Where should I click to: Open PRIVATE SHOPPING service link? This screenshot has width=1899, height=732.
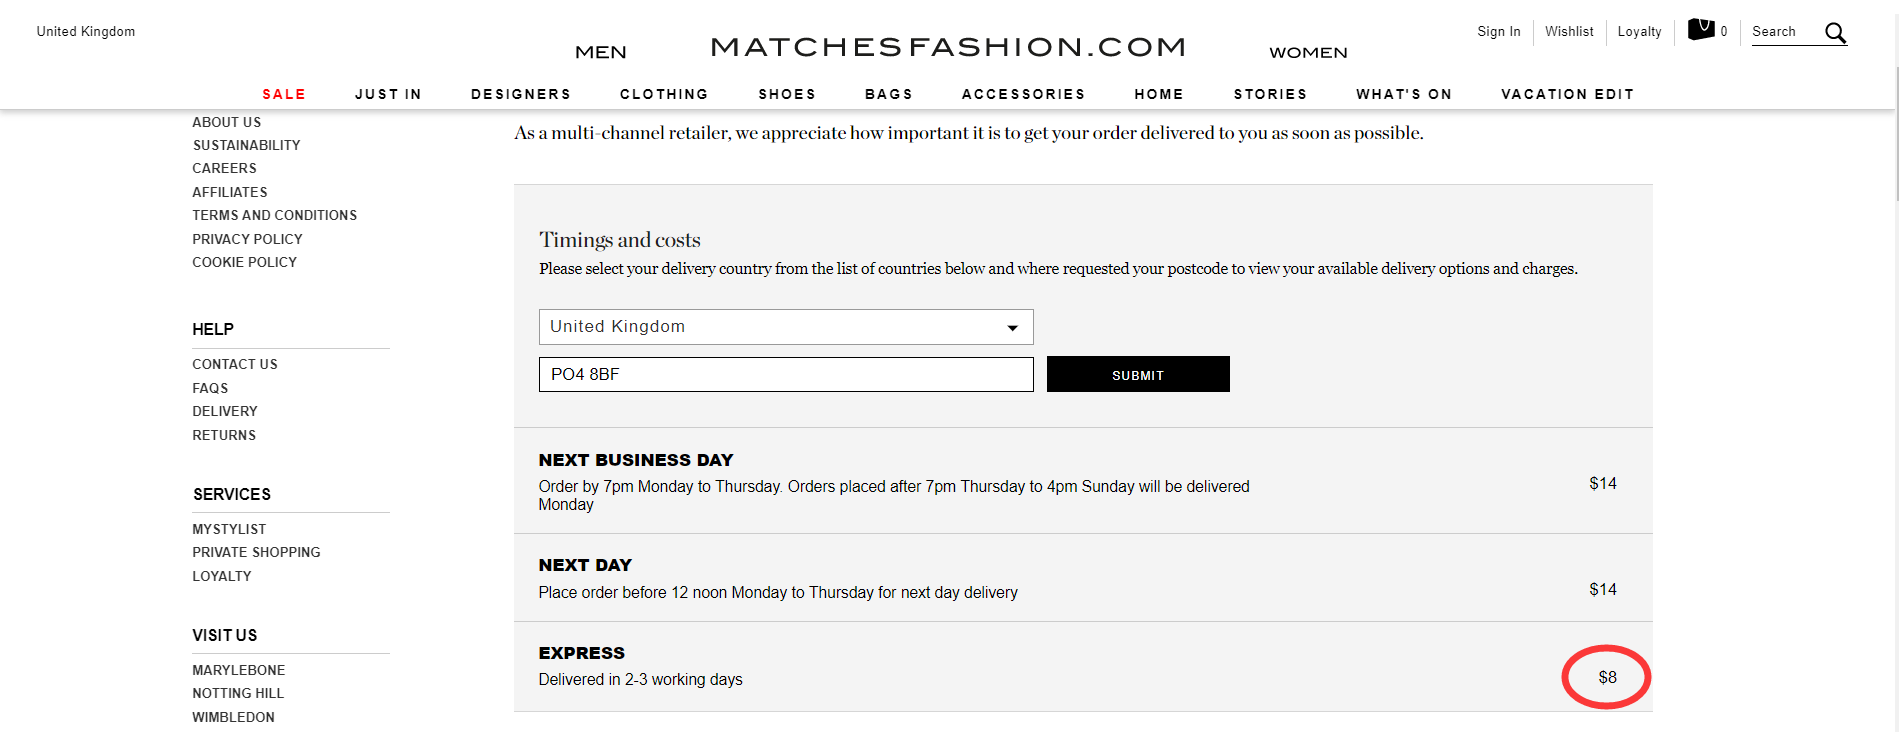256,552
